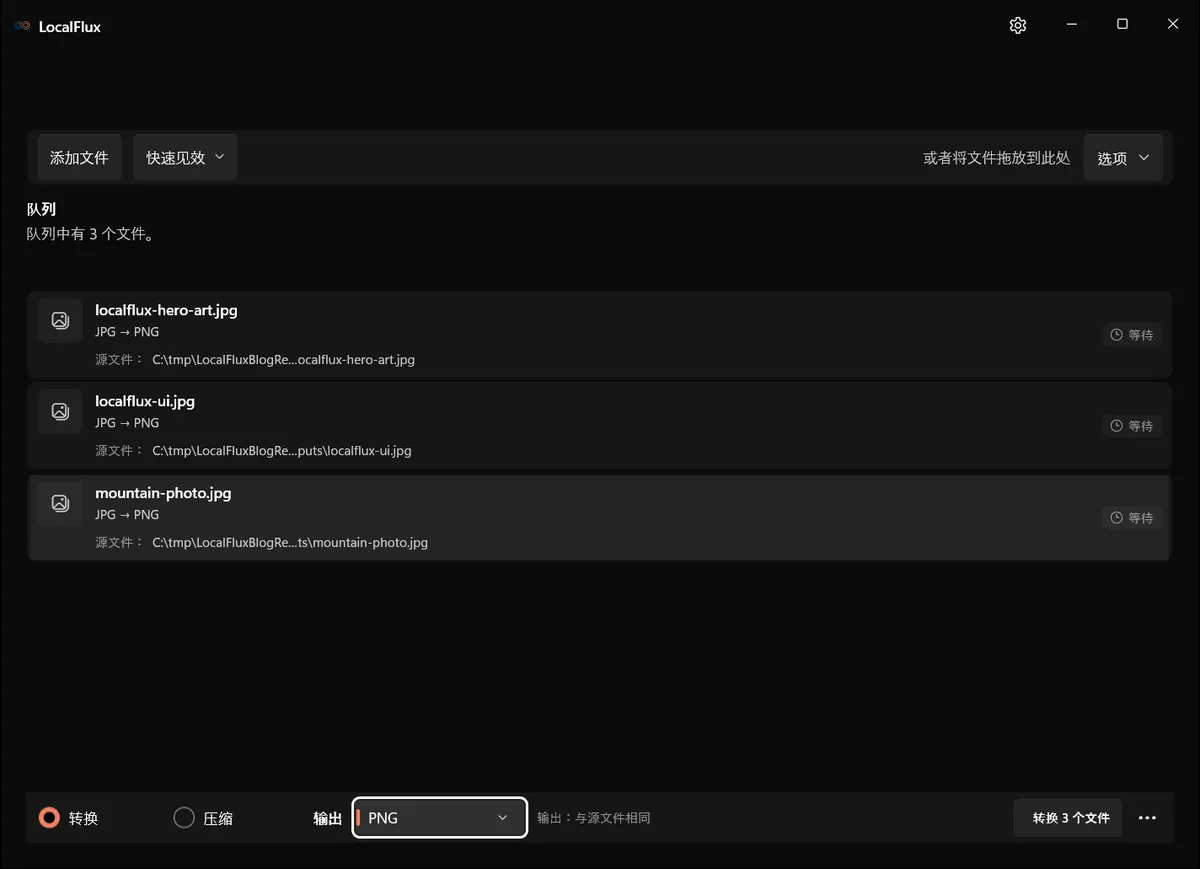This screenshot has height=869, width=1200.
Task: Click source path ending ocalflux-hero-art.jpg
Action: pos(283,360)
